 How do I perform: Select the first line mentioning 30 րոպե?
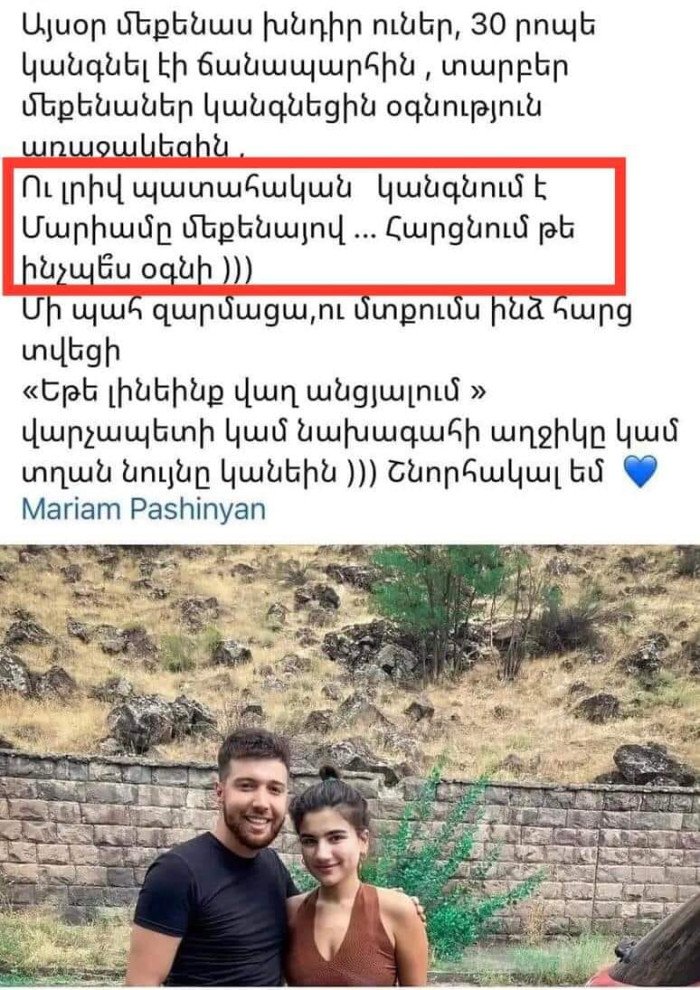tap(309, 27)
